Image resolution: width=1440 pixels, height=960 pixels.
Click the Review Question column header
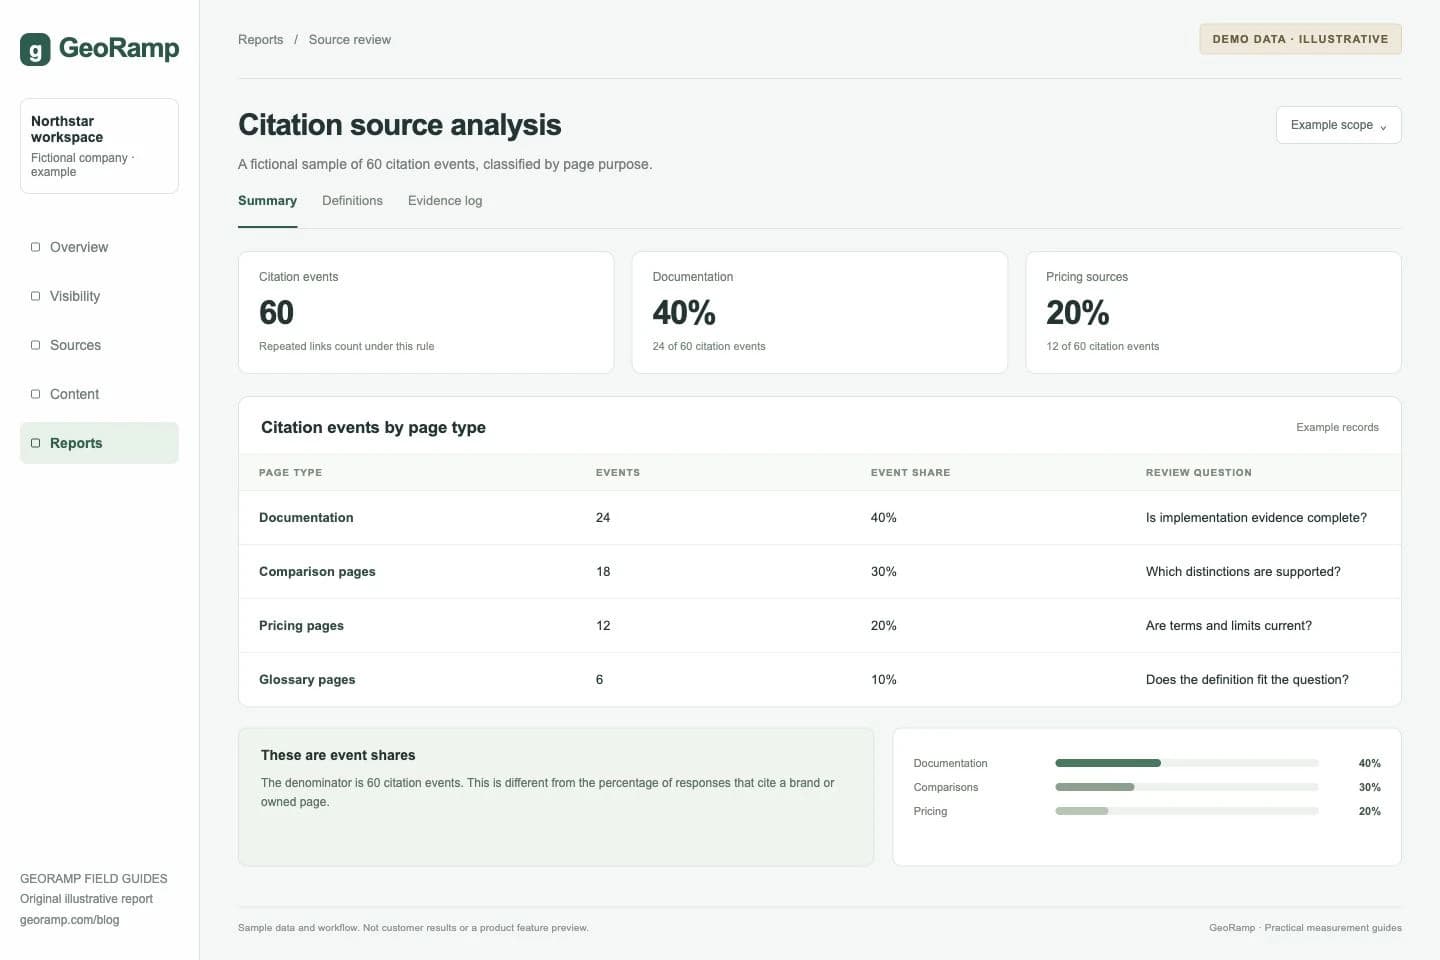pyautogui.click(x=1198, y=473)
